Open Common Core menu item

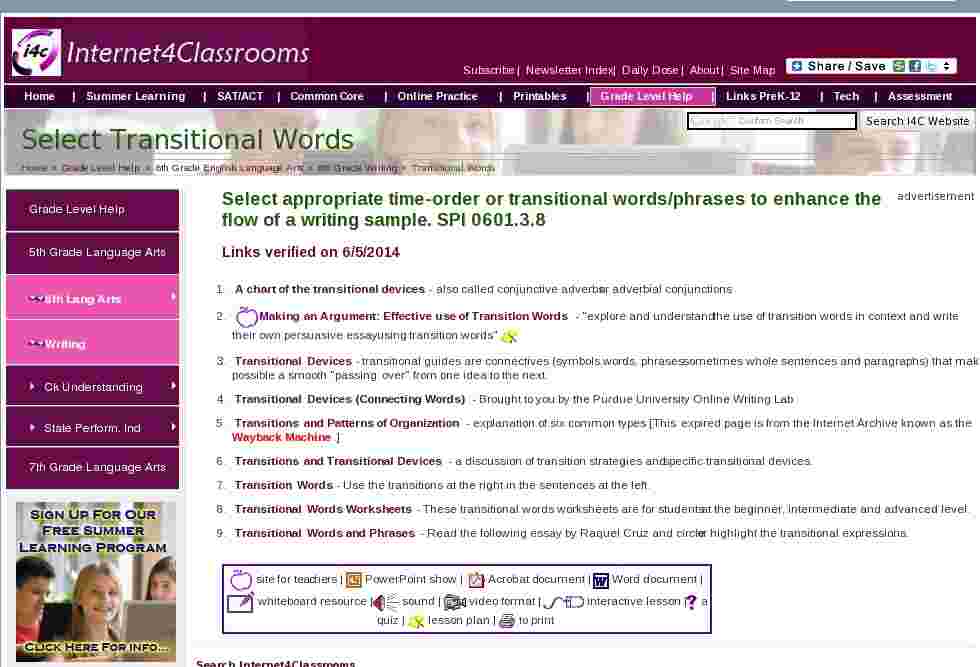tap(327, 96)
